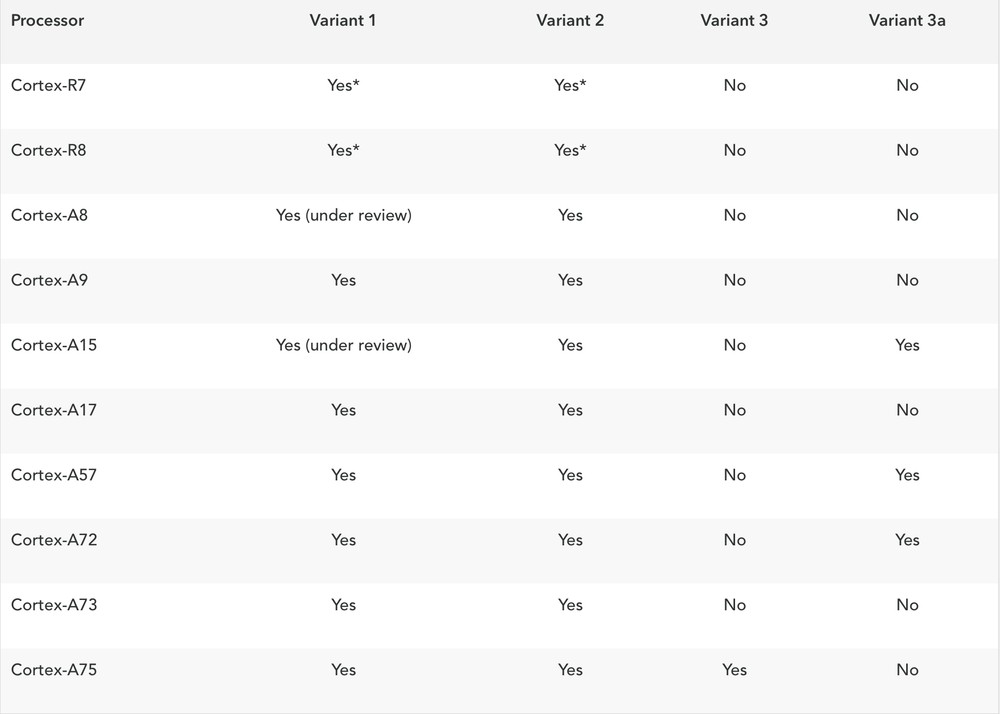Image resolution: width=1000 pixels, height=714 pixels.
Task: Click the Cortex-A73 processor name
Action: tap(54, 605)
